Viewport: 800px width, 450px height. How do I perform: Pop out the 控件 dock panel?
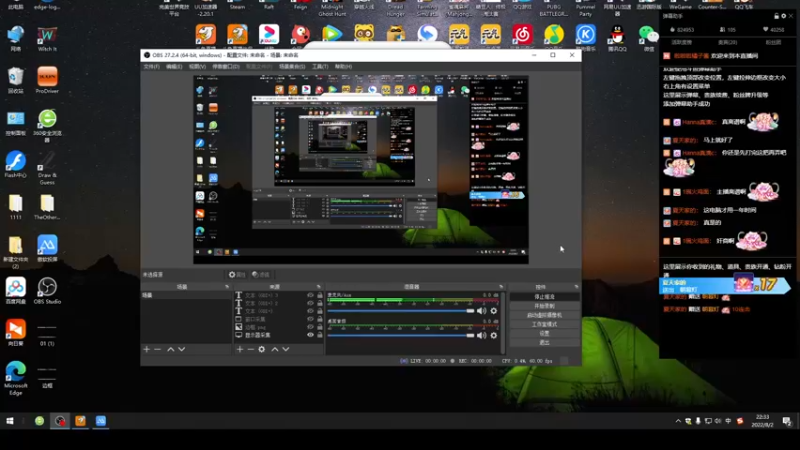point(576,287)
